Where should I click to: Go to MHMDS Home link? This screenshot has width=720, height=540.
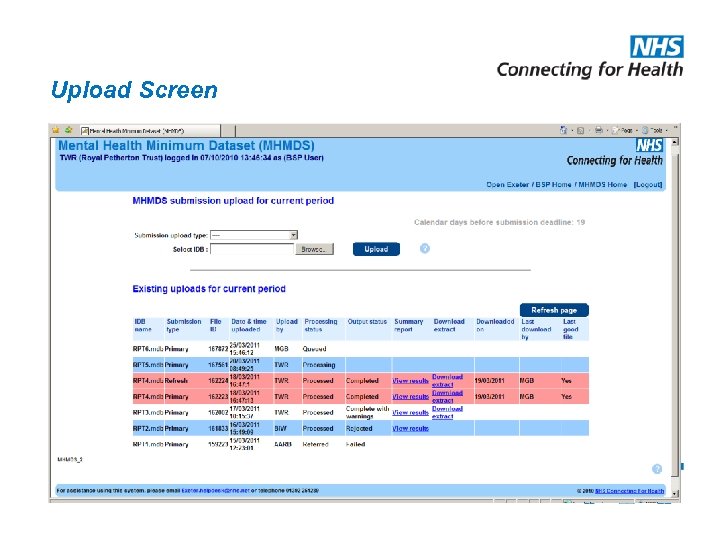tap(602, 185)
